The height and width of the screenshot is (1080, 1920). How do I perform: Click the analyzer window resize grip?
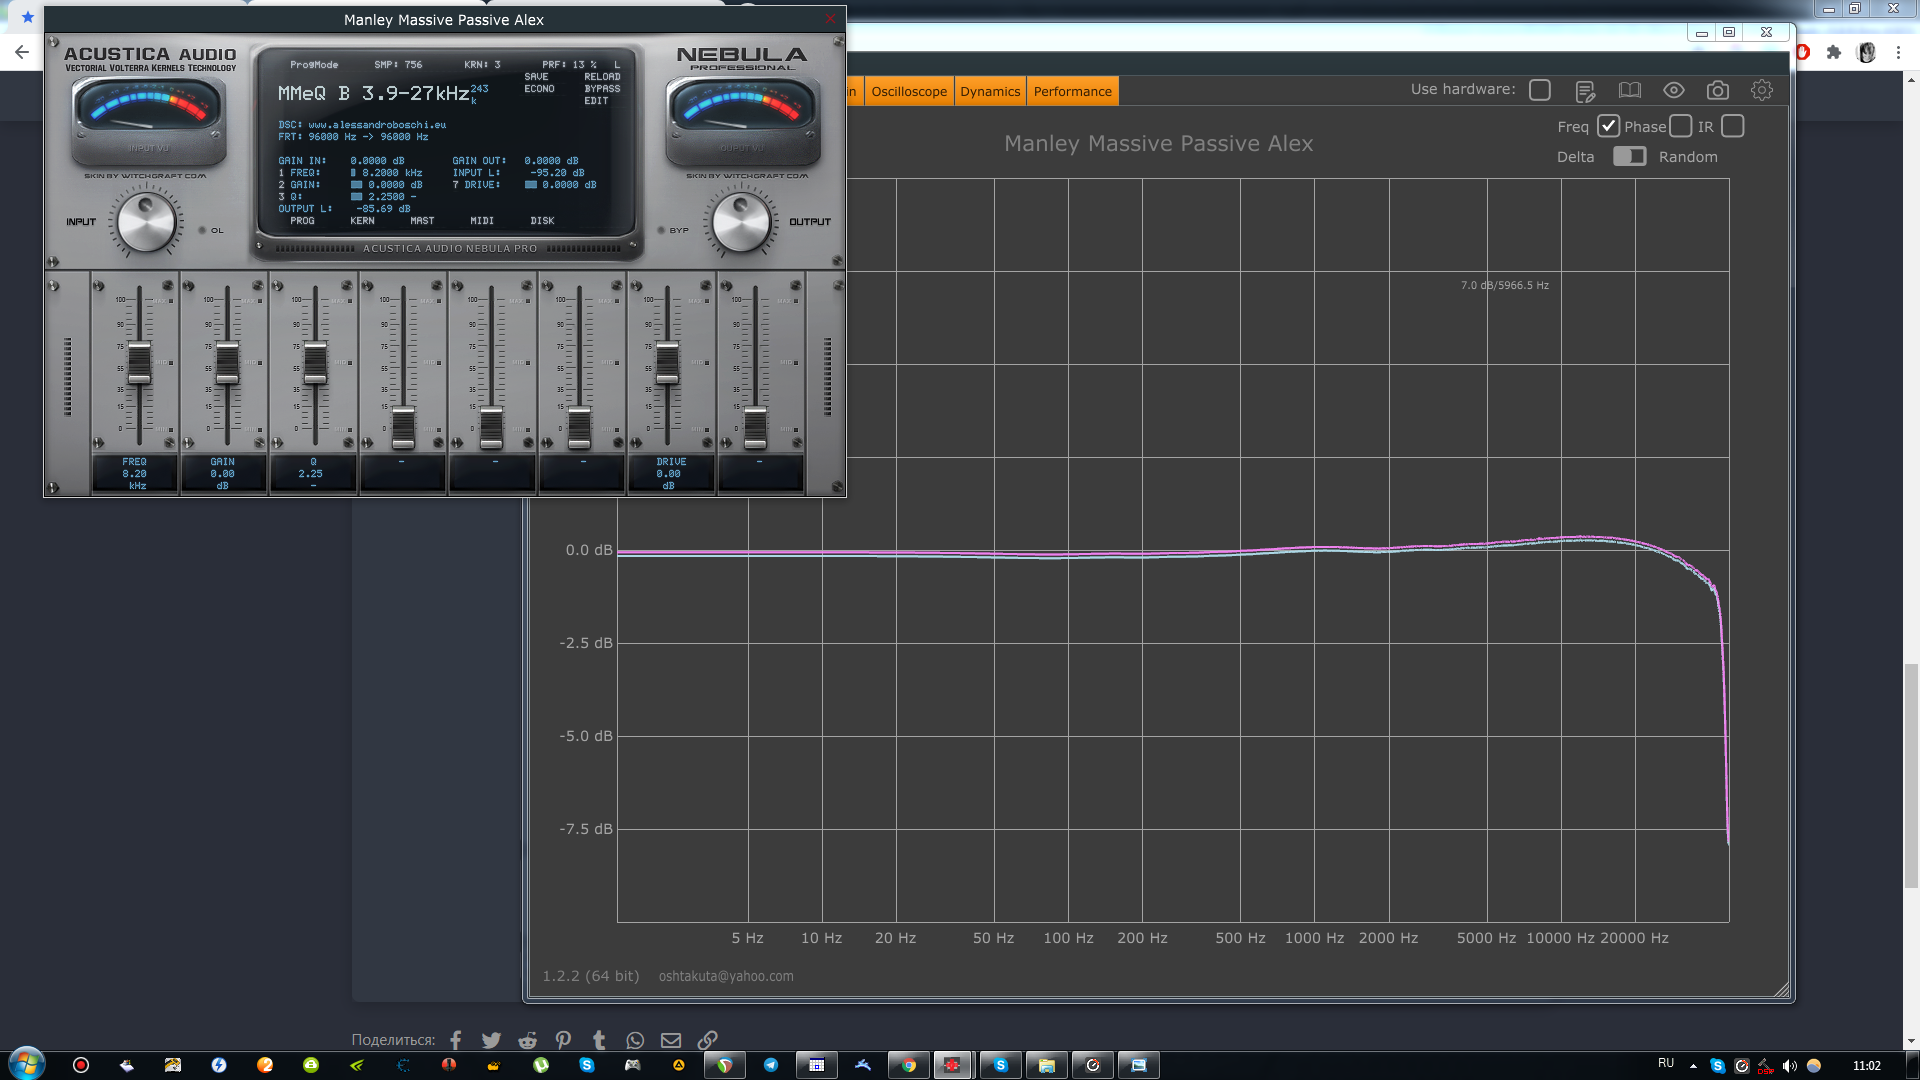(1782, 989)
